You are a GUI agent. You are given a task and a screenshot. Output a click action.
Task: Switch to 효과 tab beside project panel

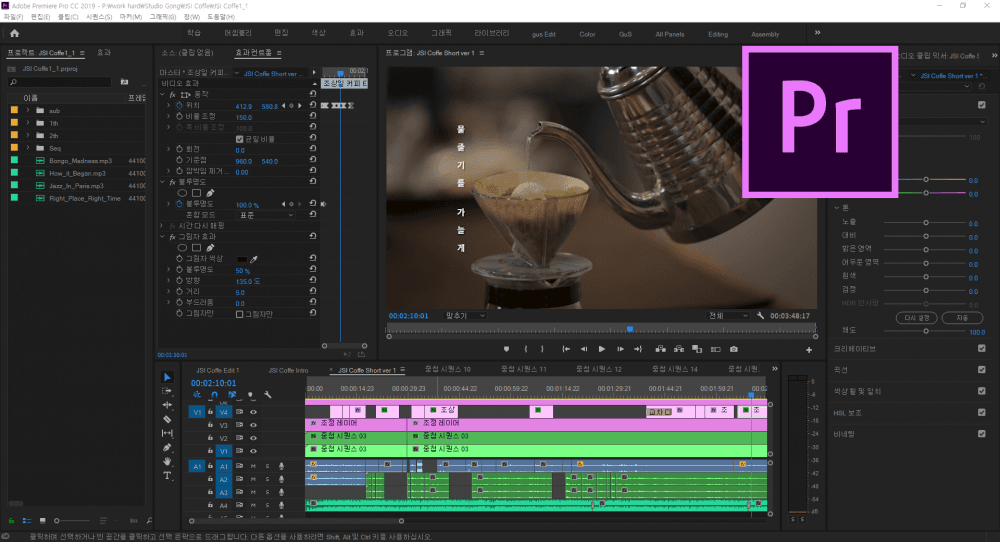[x=104, y=53]
